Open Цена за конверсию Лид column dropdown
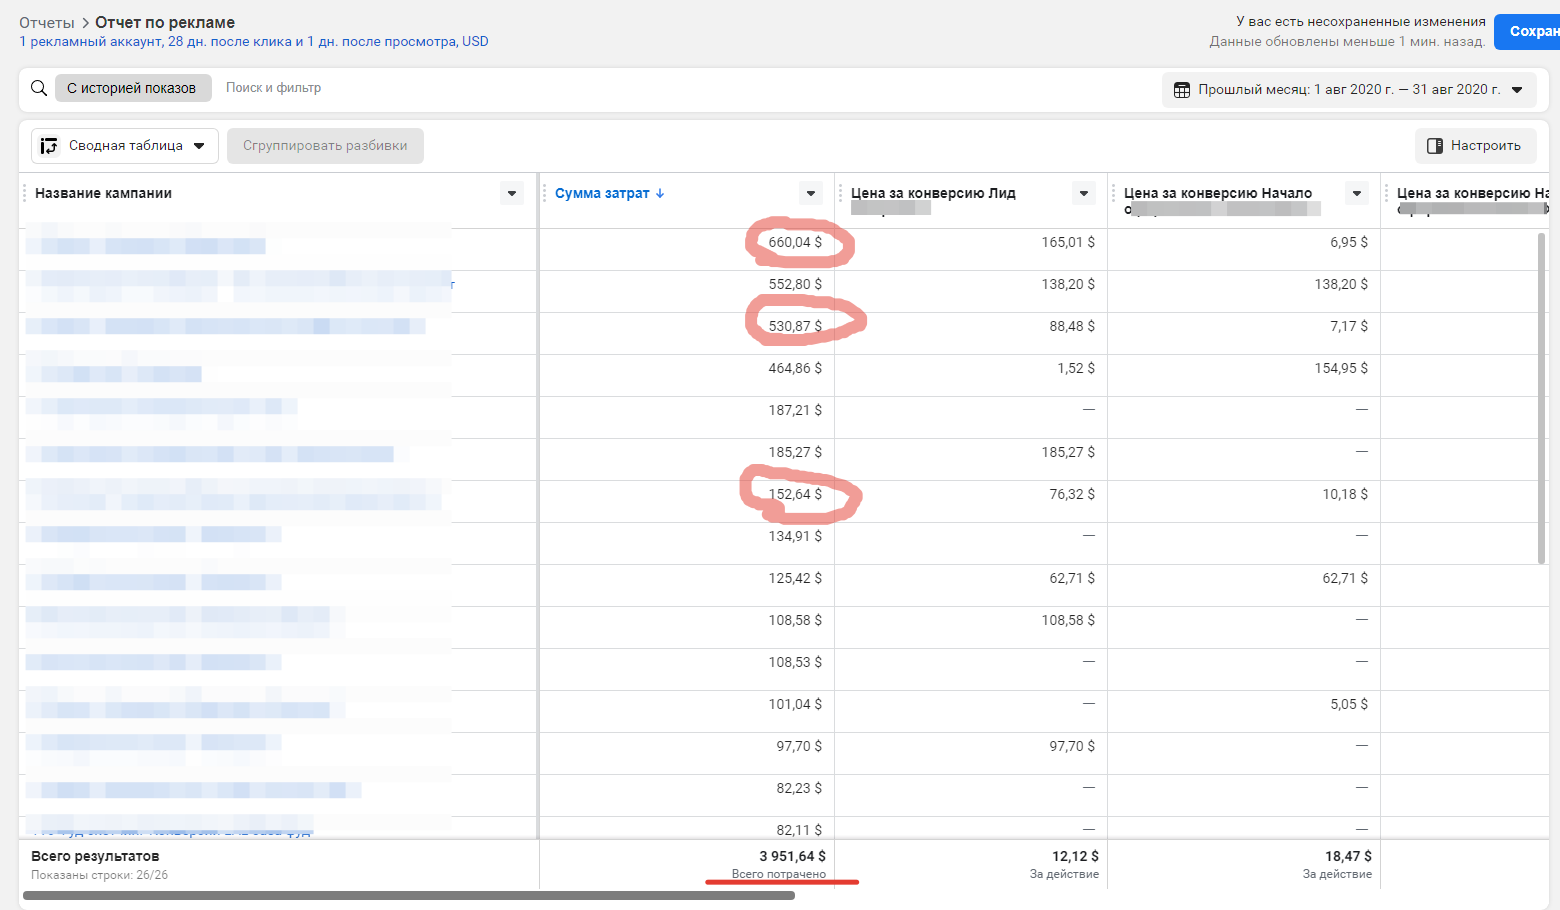Viewport: 1560px width, 910px height. pos(1084,193)
